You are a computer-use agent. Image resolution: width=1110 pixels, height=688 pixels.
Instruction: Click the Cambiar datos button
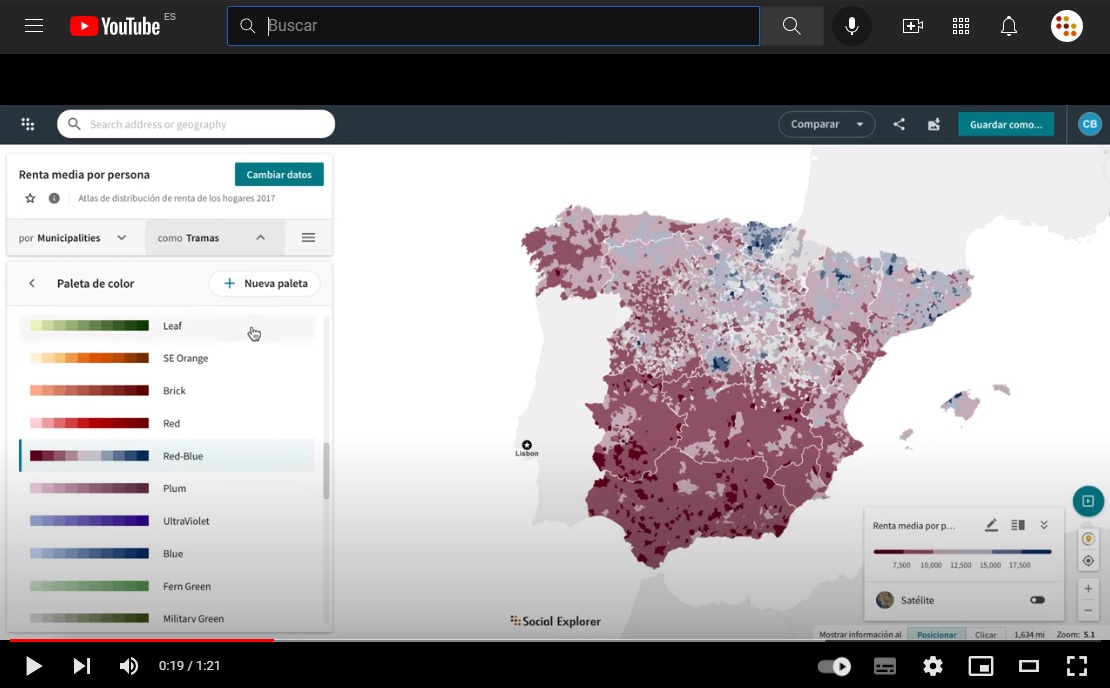coord(279,174)
